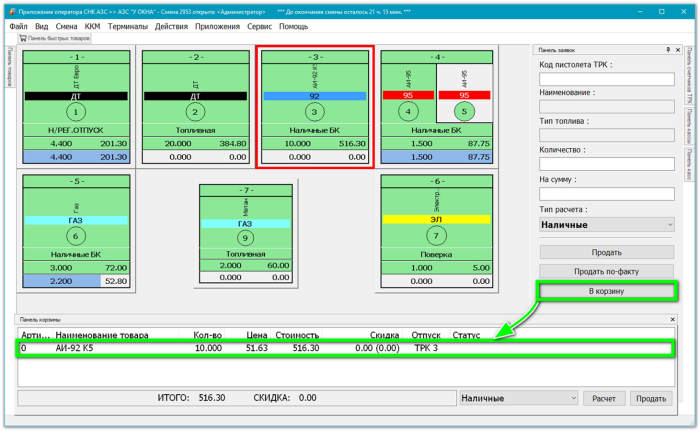This screenshot has height=431, width=700.
Task: Click the black ДТ fuel bar on pump 2
Action: tap(195, 96)
